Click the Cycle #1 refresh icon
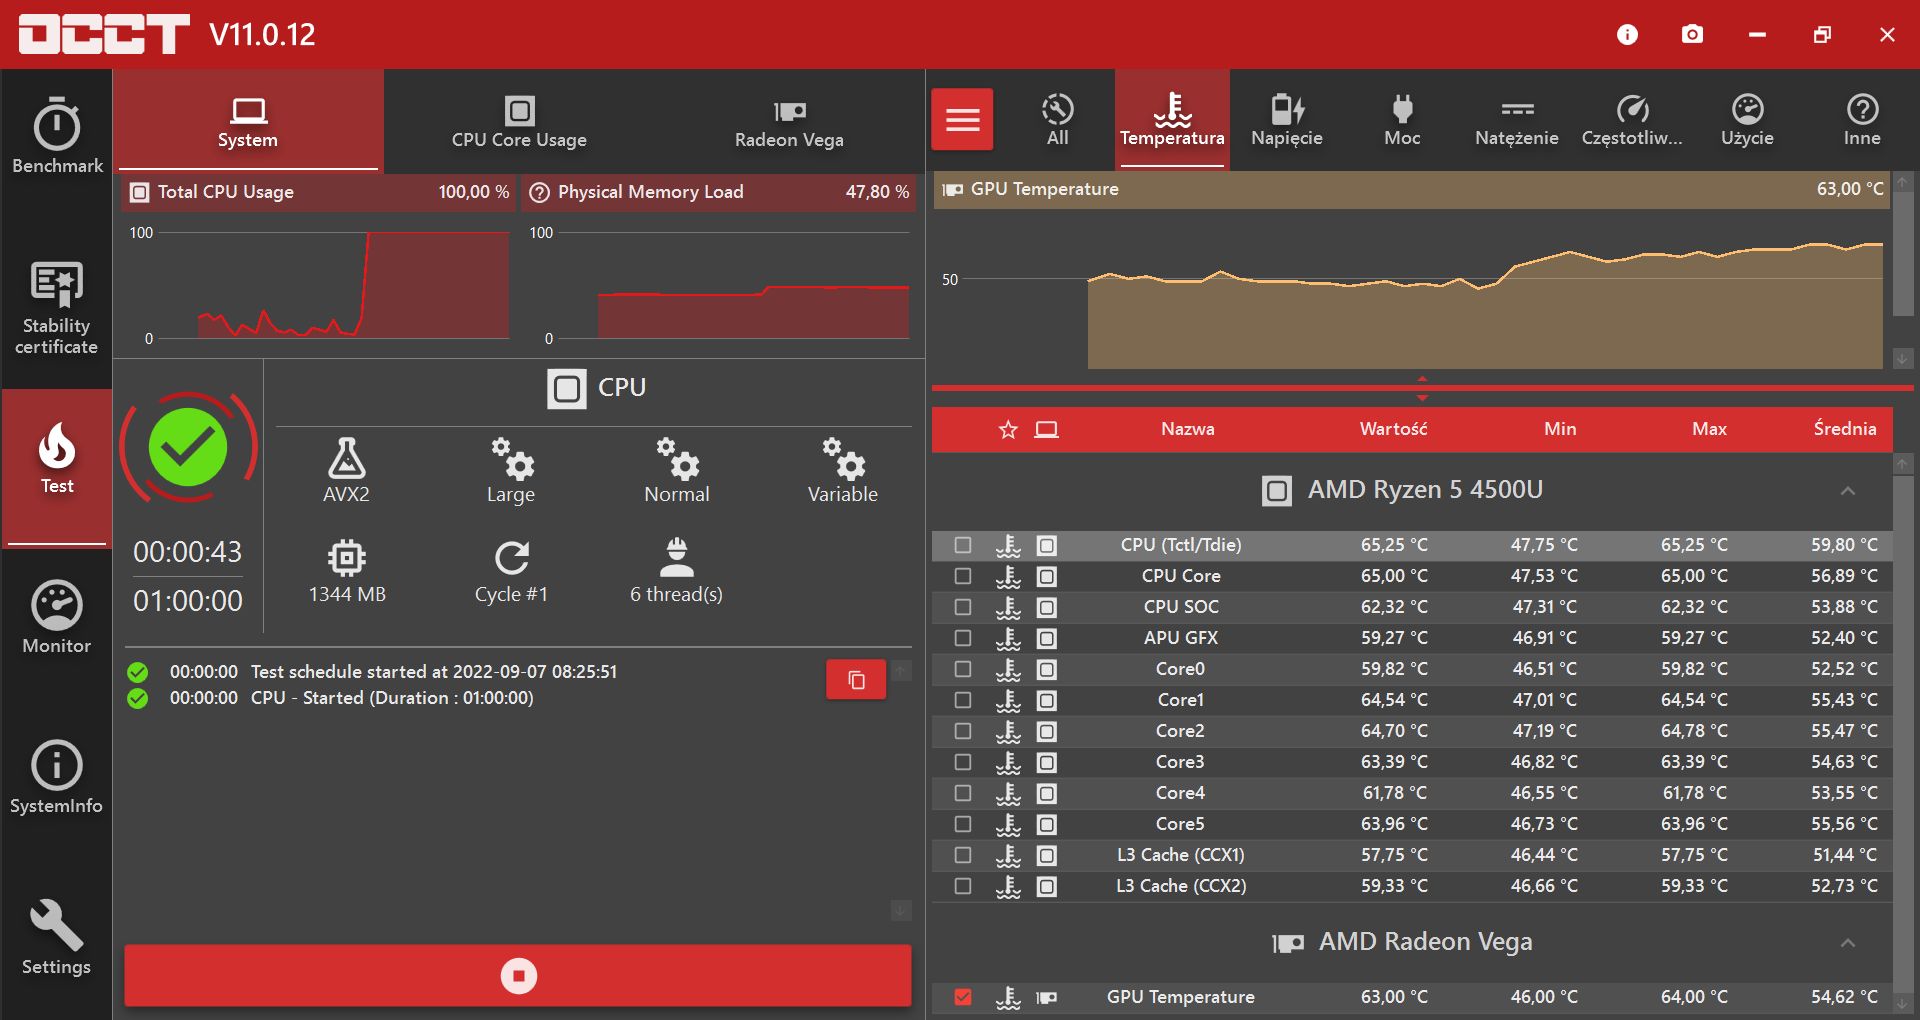The height and width of the screenshot is (1020, 1920). (x=512, y=557)
